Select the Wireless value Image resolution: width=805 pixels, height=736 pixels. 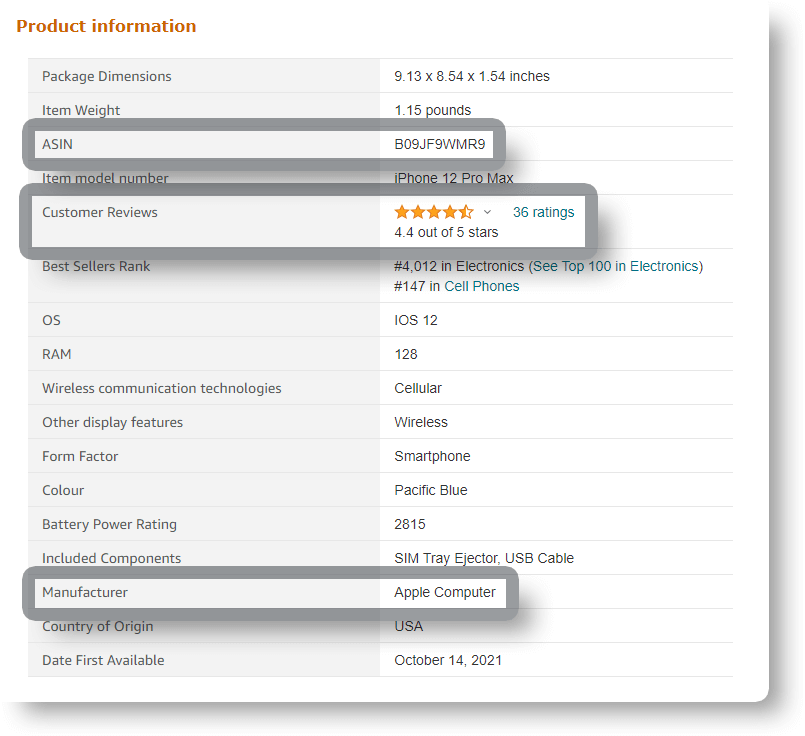[x=421, y=422]
